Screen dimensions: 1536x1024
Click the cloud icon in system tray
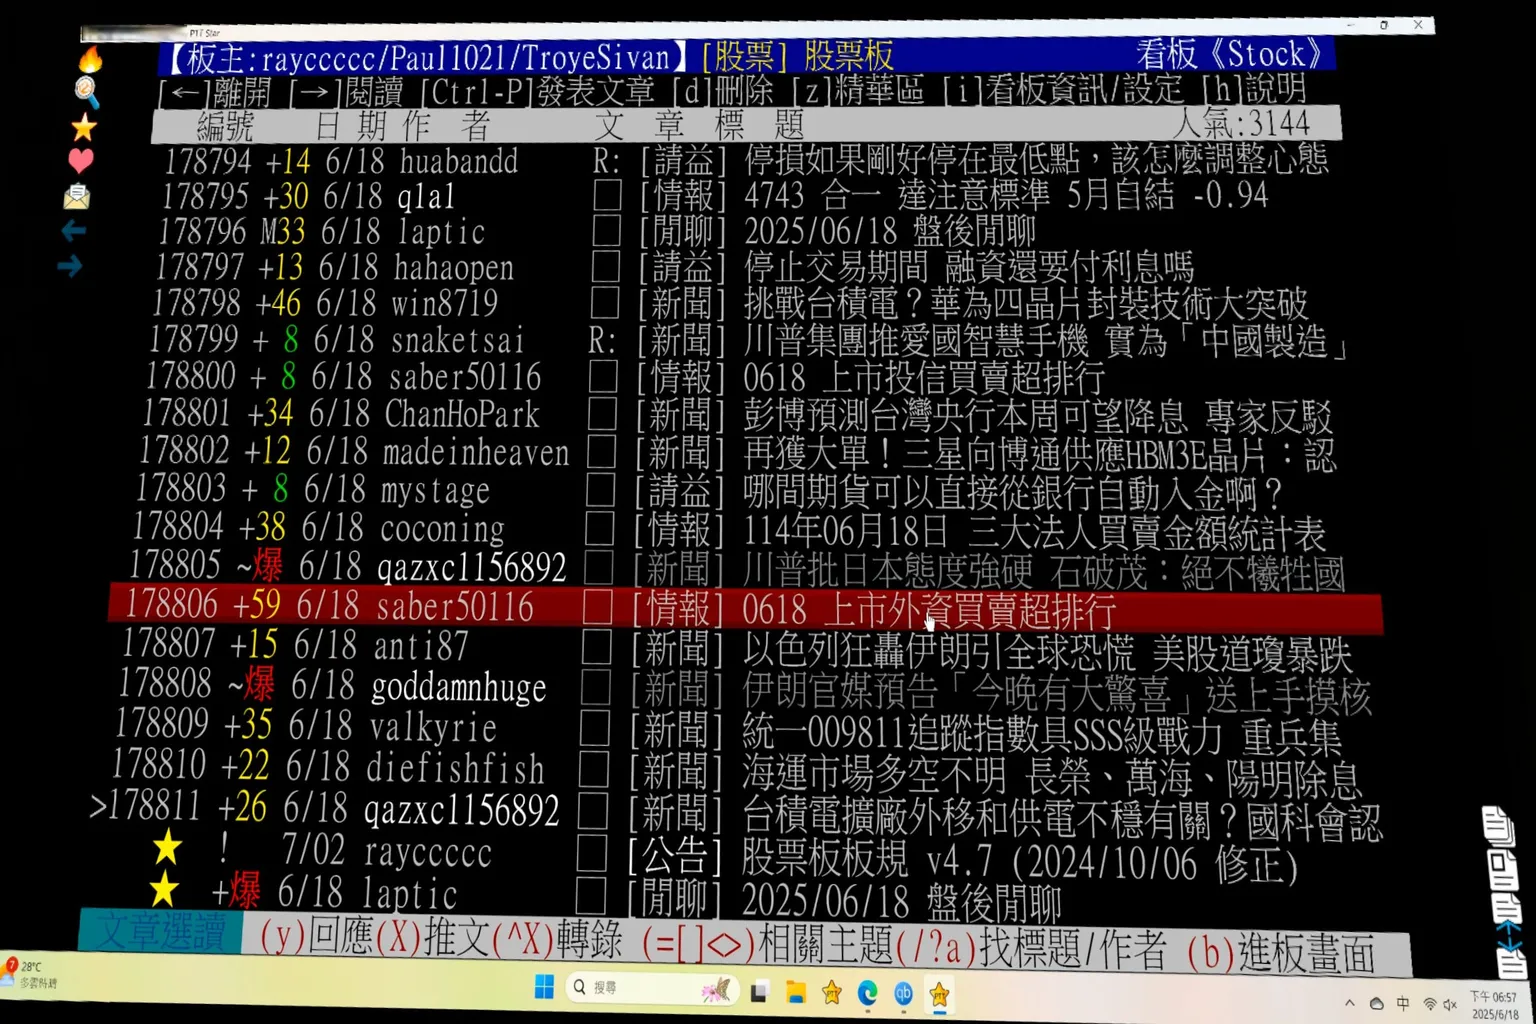pyautogui.click(x=1376, y=1004)
